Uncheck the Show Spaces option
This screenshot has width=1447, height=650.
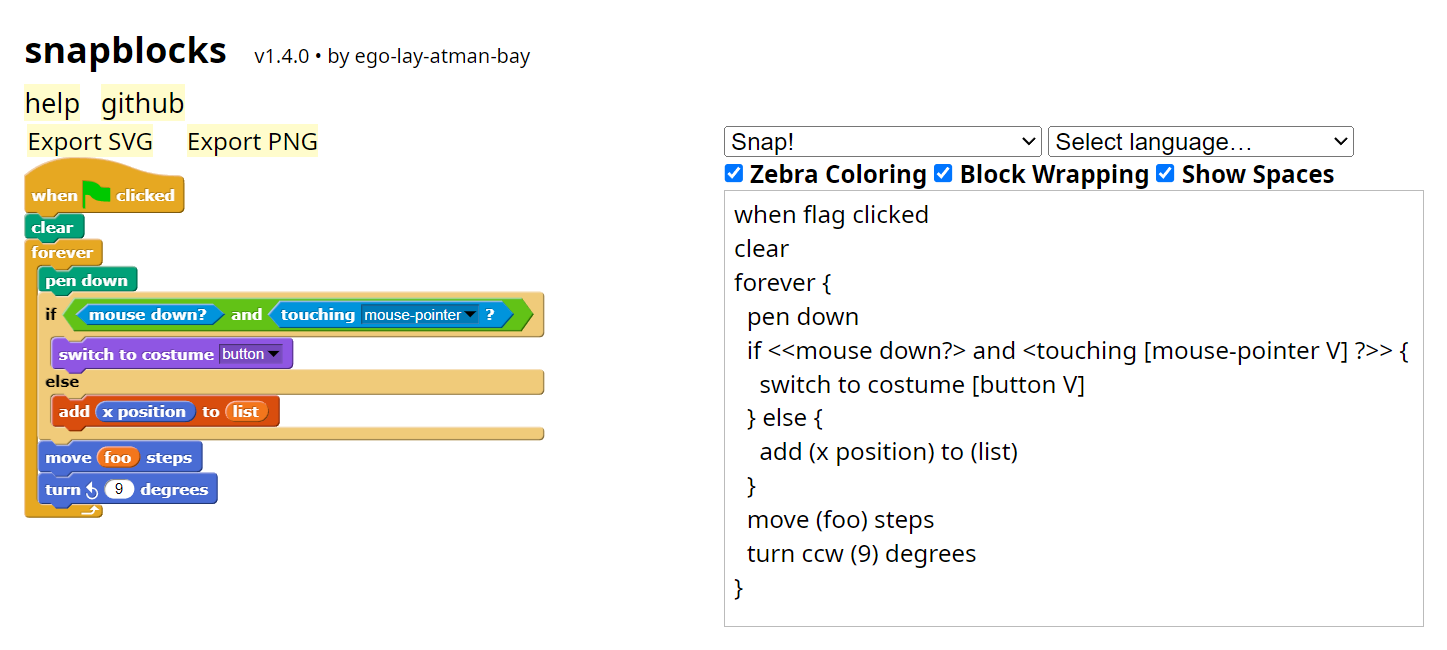coord(1165,174)
